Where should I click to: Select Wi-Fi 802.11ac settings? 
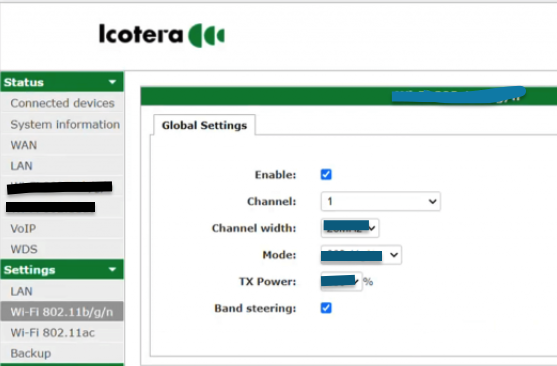pyautogui.click(x=62, y=333)
